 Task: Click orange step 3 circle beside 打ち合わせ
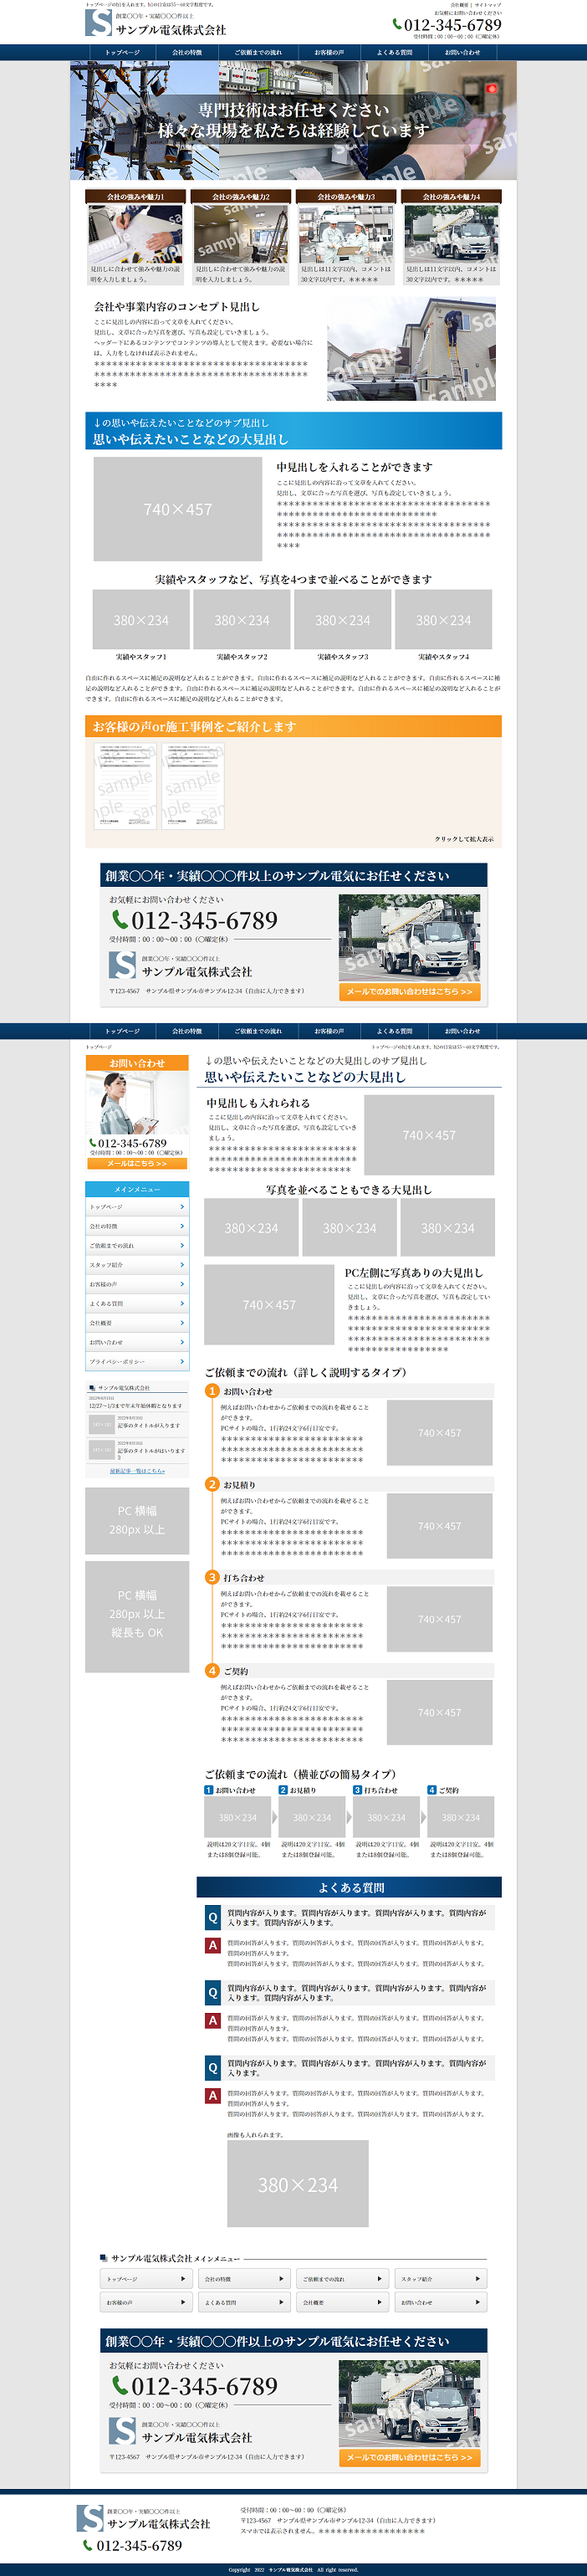pyautogui.click(x=212, y=1577)
